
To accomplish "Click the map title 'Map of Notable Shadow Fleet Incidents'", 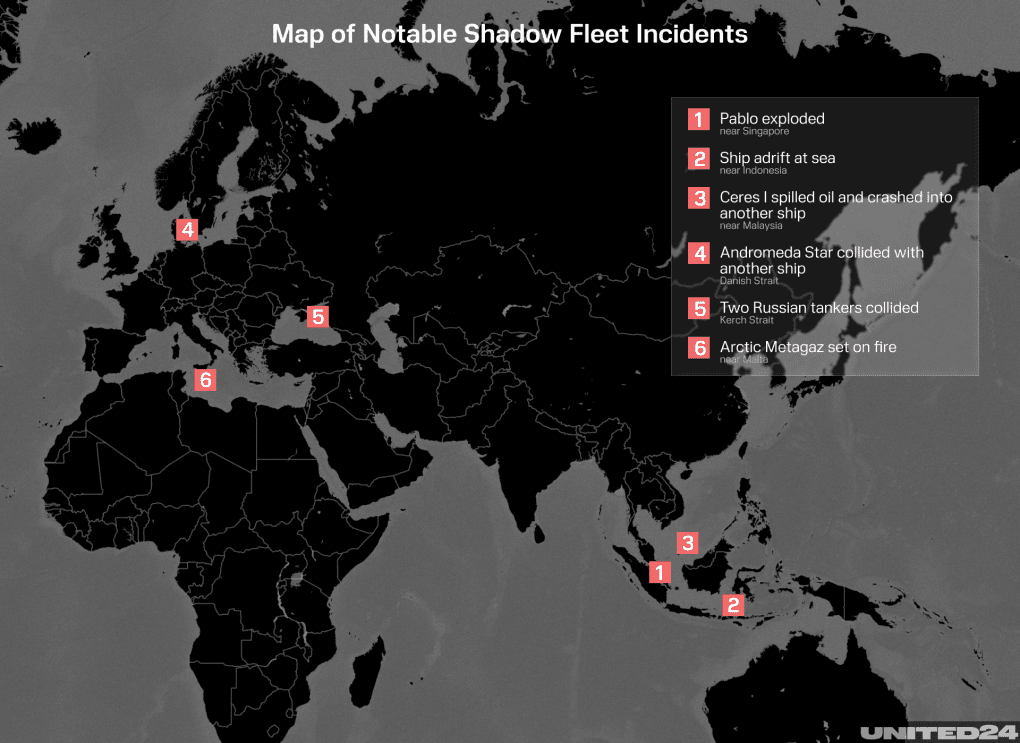I will [509, 34].
